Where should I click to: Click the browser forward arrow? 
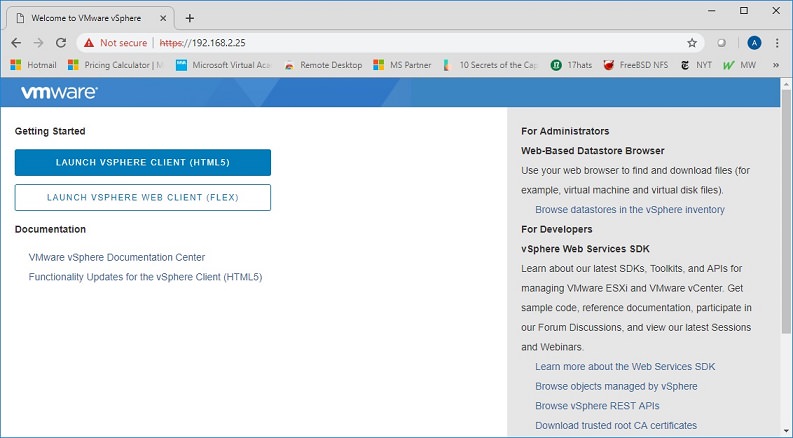point(38,43)
